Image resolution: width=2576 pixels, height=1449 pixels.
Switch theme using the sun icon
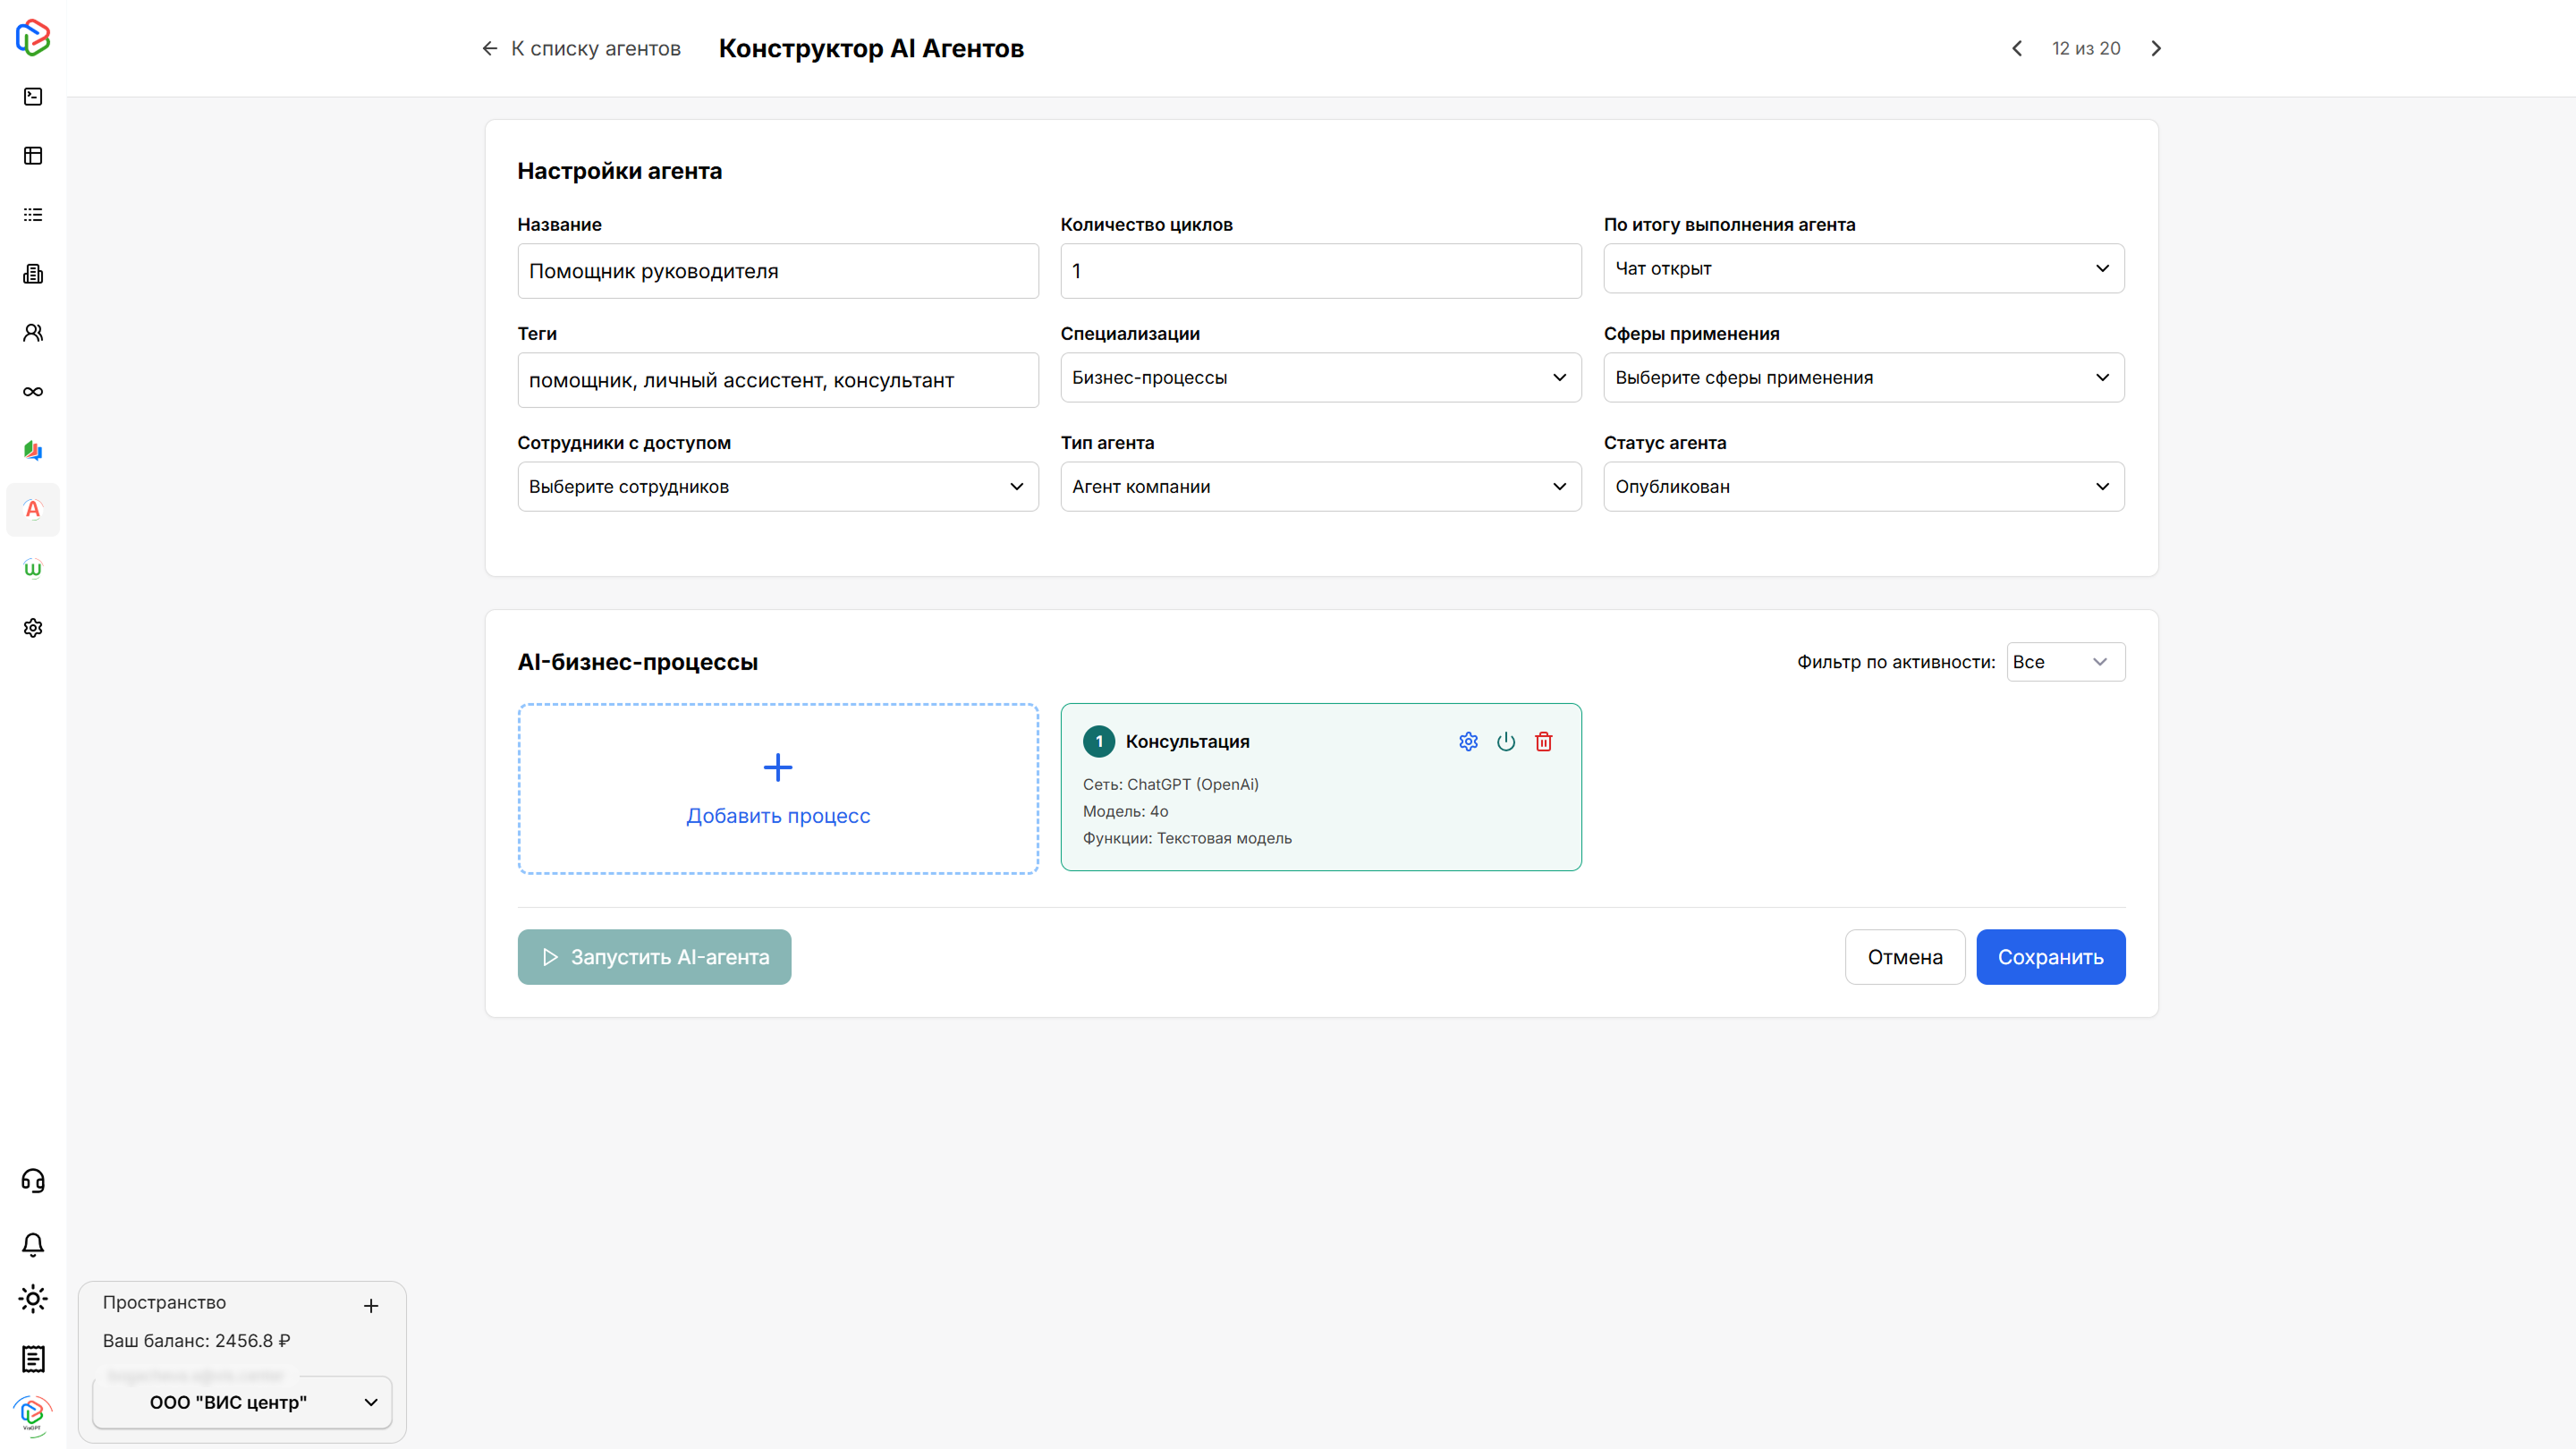pos(33,1299)
